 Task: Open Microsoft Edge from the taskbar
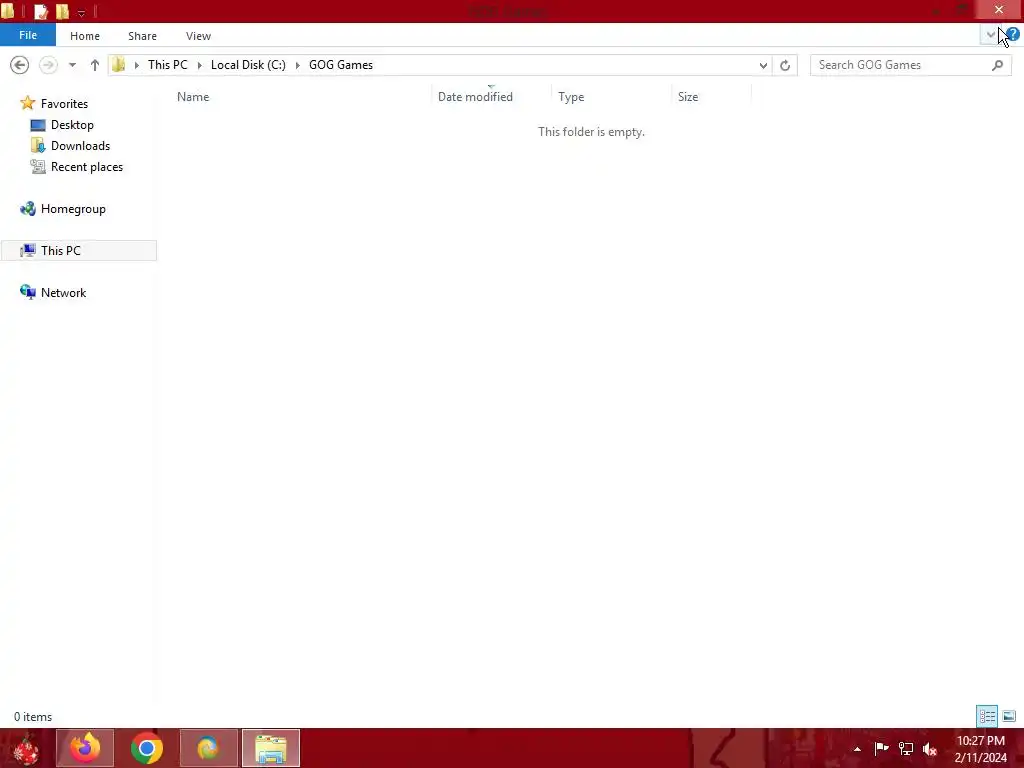click(x=209, y=748)
